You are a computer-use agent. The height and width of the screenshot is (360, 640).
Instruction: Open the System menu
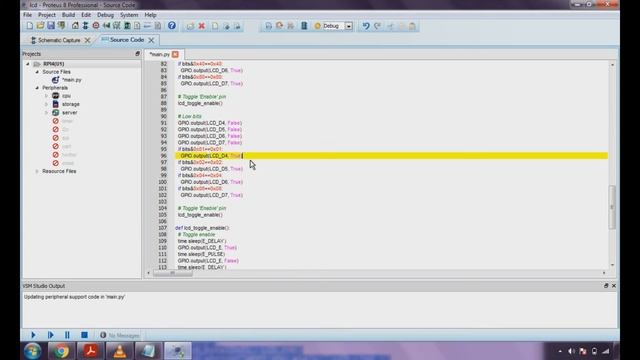129,15
